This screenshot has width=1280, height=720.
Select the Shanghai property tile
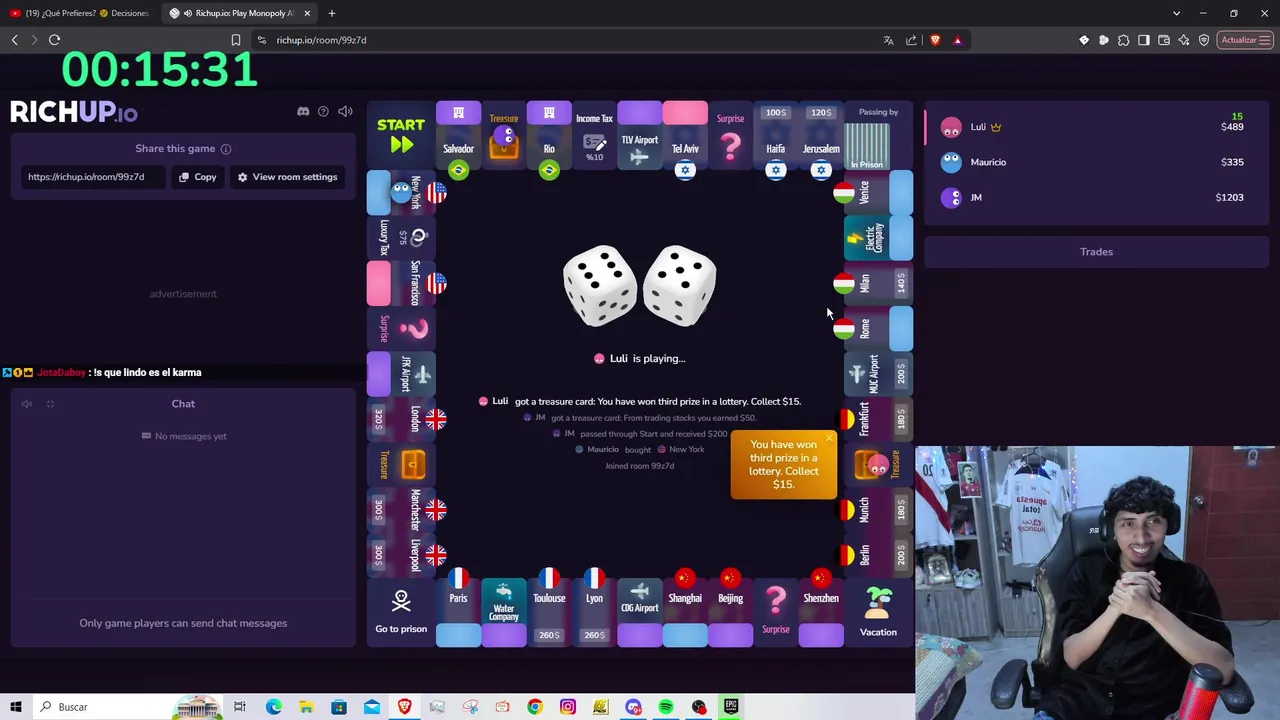coord(685,612)
